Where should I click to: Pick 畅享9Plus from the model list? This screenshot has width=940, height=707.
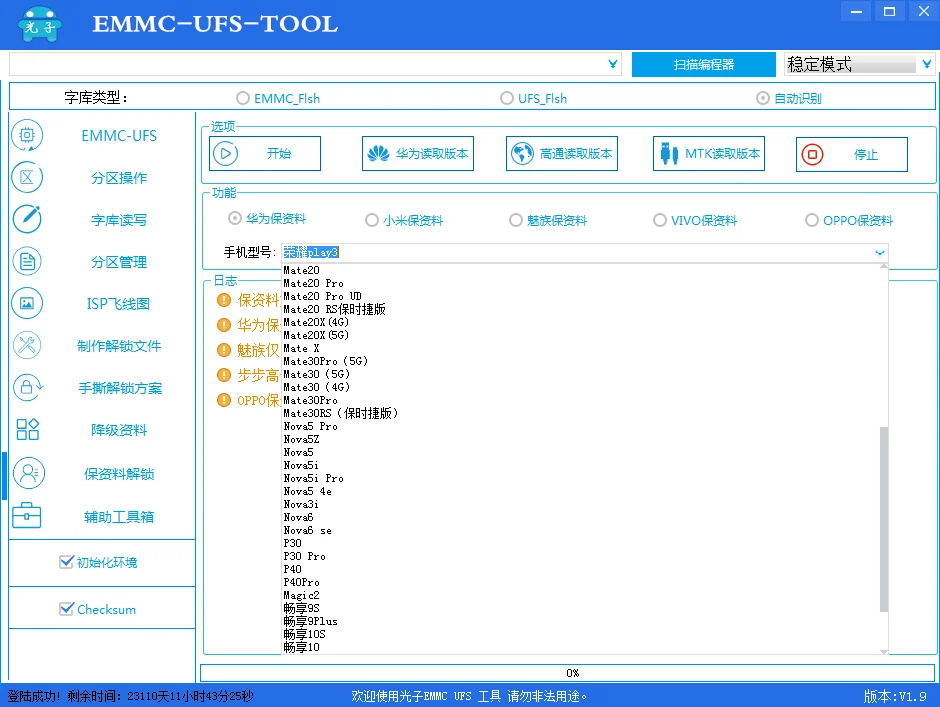pyautogui.click(x=311, y=621)
